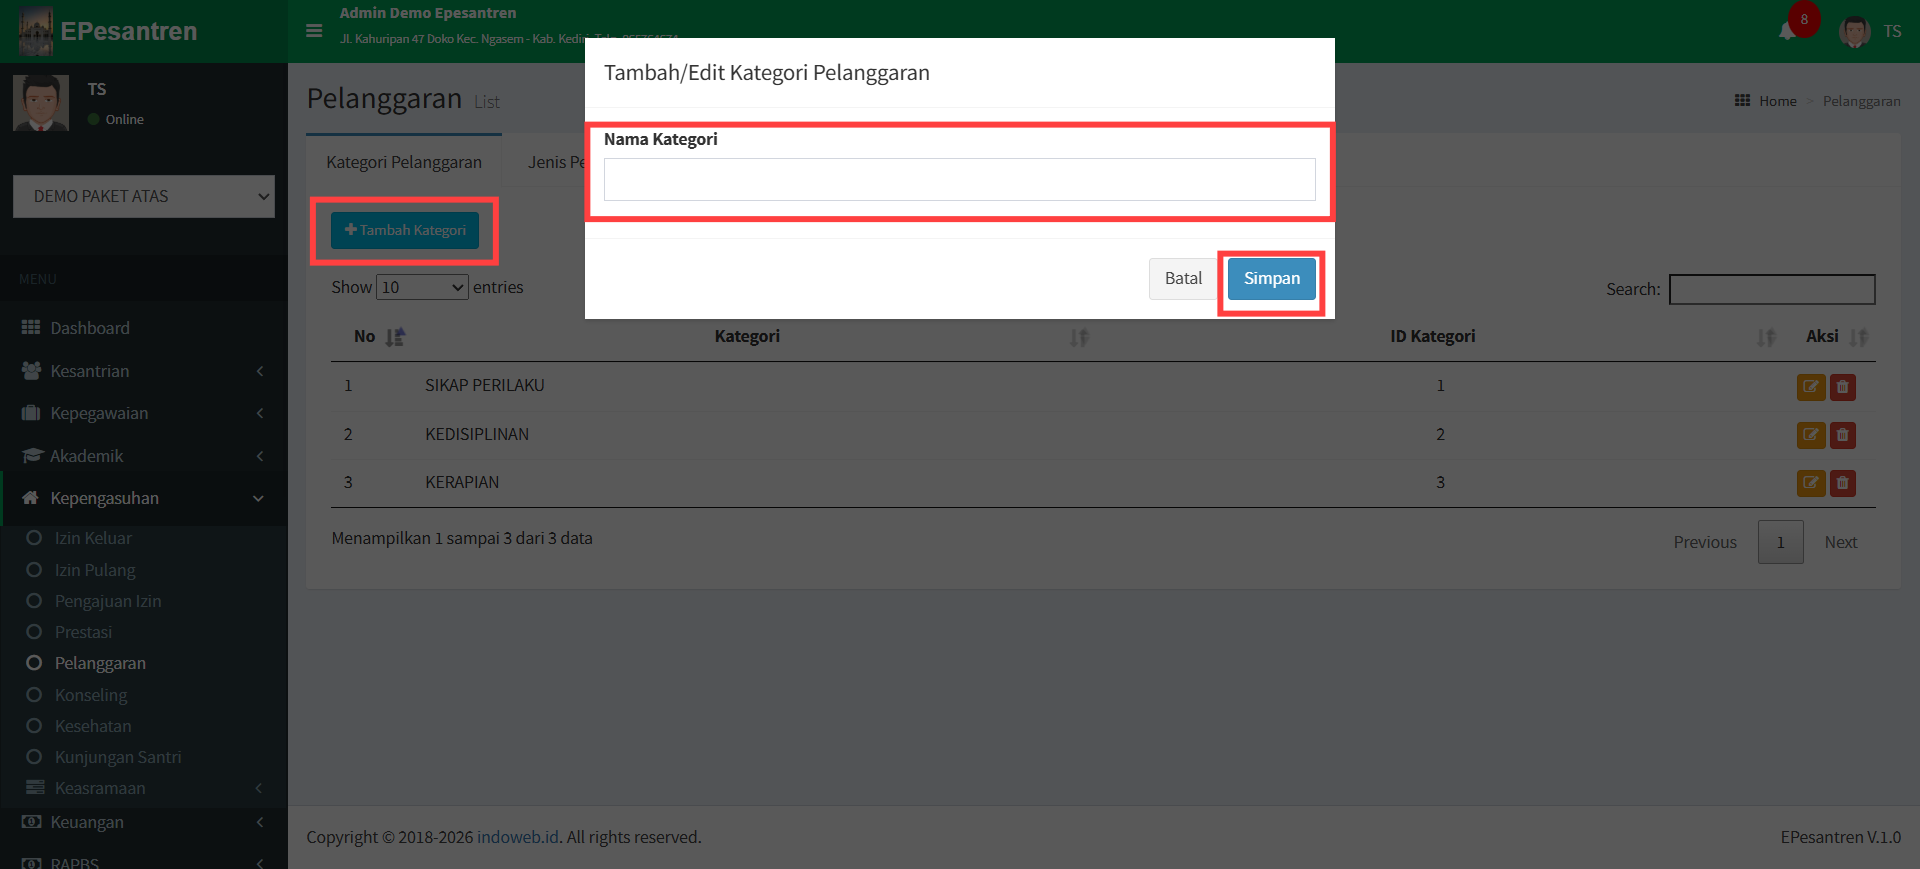The width and height of the screenshot is (1920, 869).
Task: Select Konseling in the sidebar submenu
Action: pyautogui.click(x=91, y=695)
